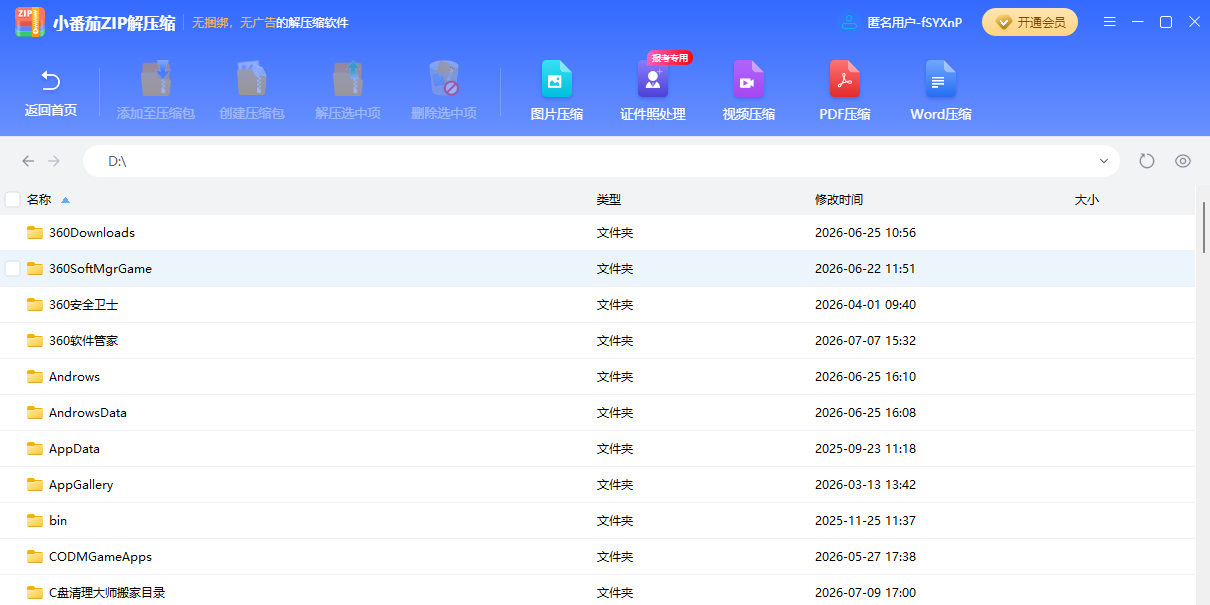Expand the path history dropdown arrow
Screen dimensions: 1210x605
point(1104,161)
